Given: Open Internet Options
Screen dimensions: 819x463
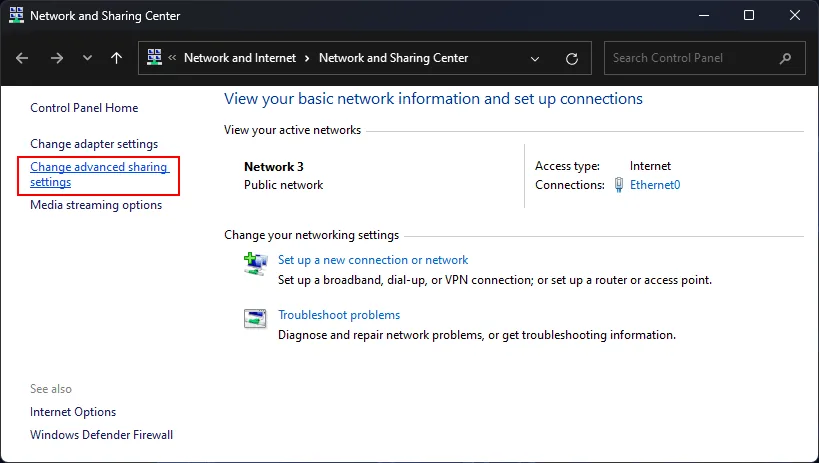Looking at the screenshot, I should click(73, 412).
